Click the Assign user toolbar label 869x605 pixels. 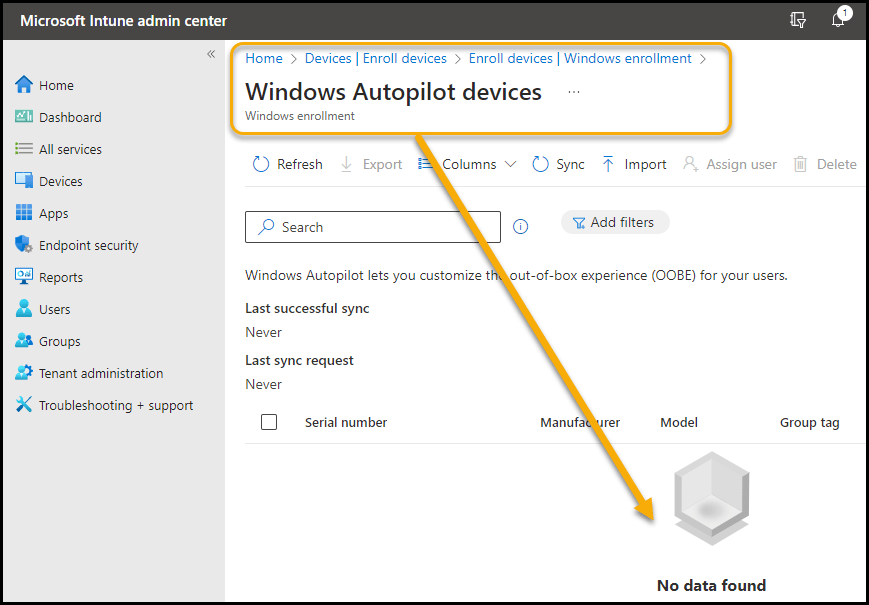coord(742,165)
